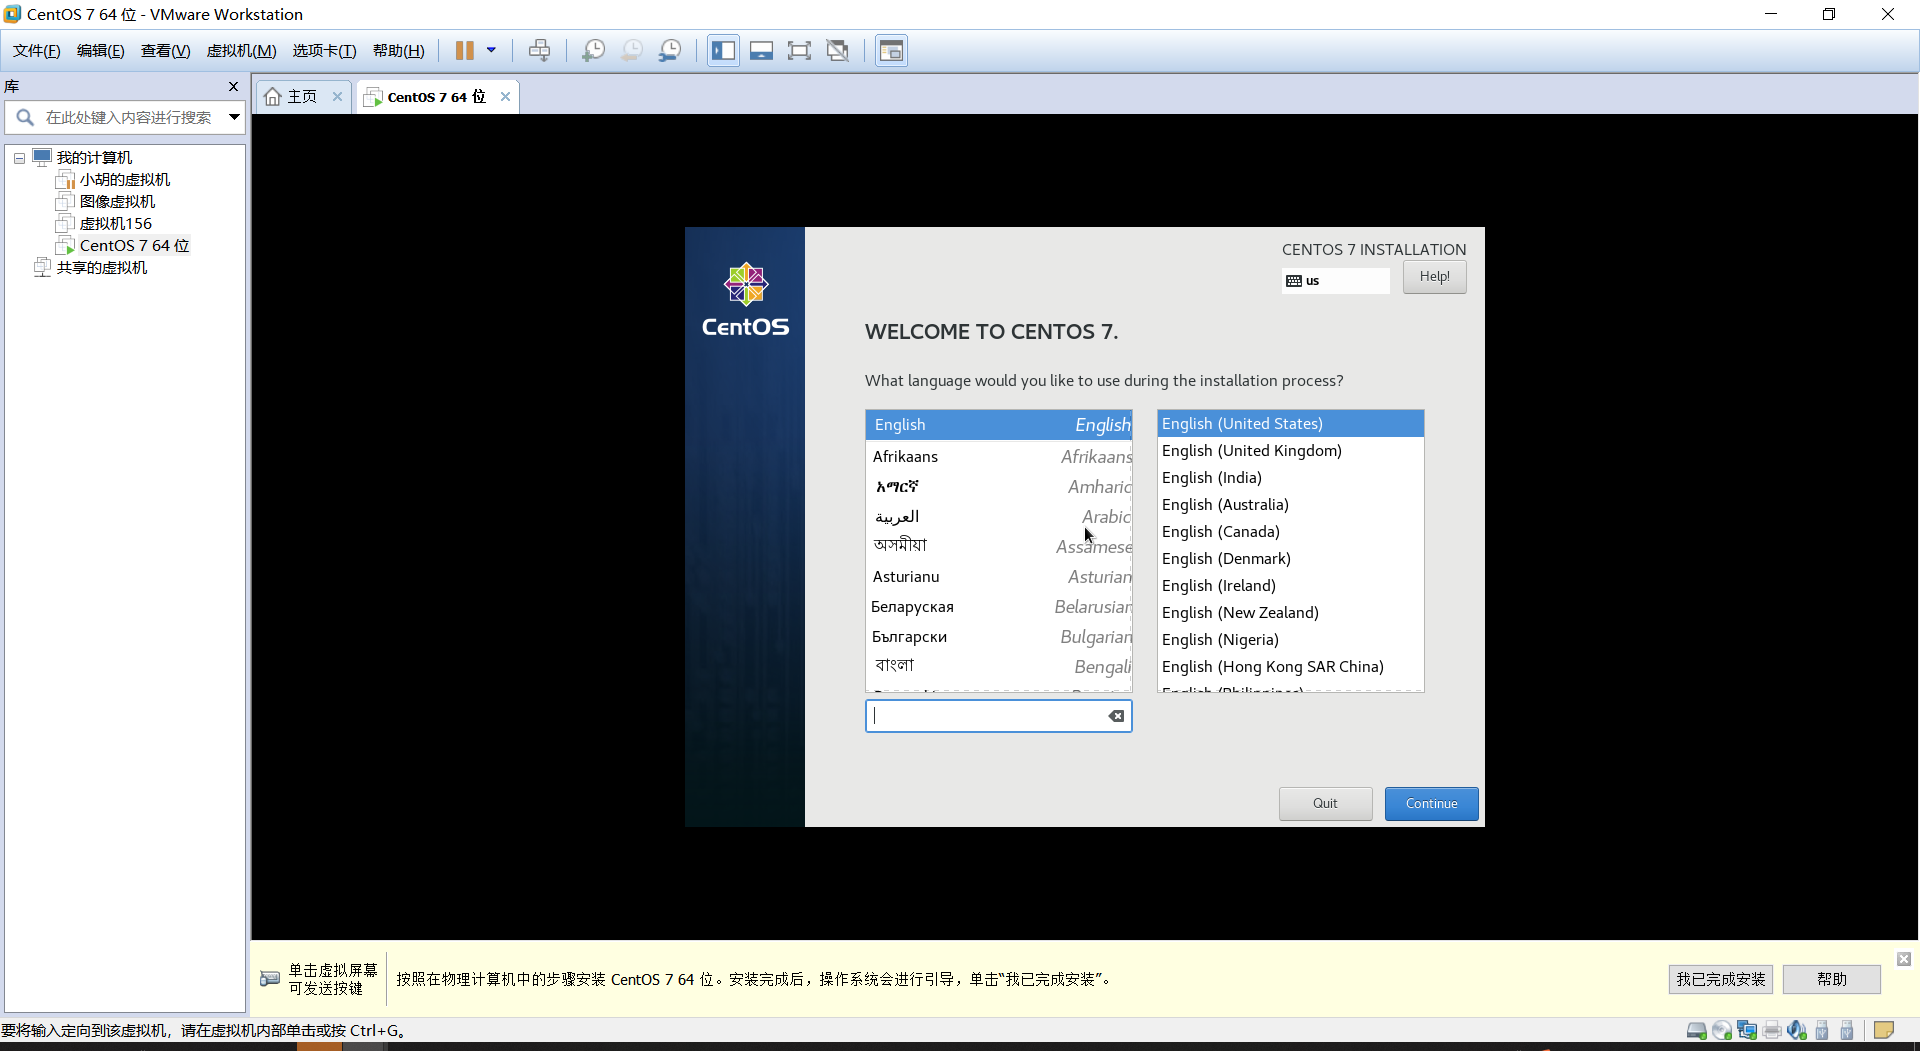Focus the library search field
Viewport: 1920px width, 1051px height.
pyautogui.click(x=126, y=118)
